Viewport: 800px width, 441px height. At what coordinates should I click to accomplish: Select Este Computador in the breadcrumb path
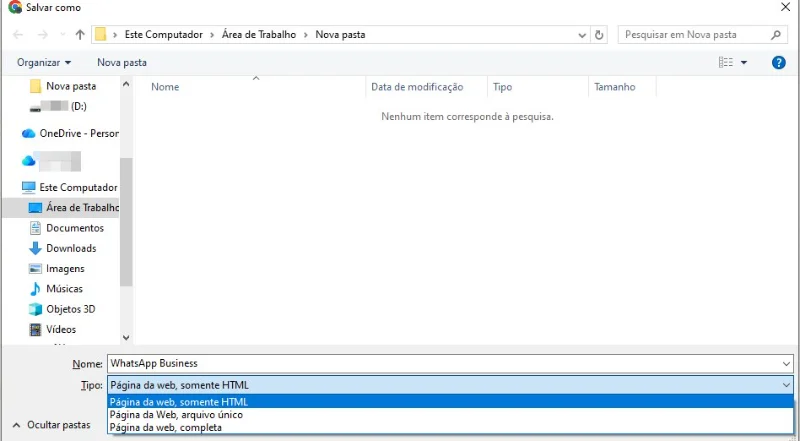coord(164,35)
